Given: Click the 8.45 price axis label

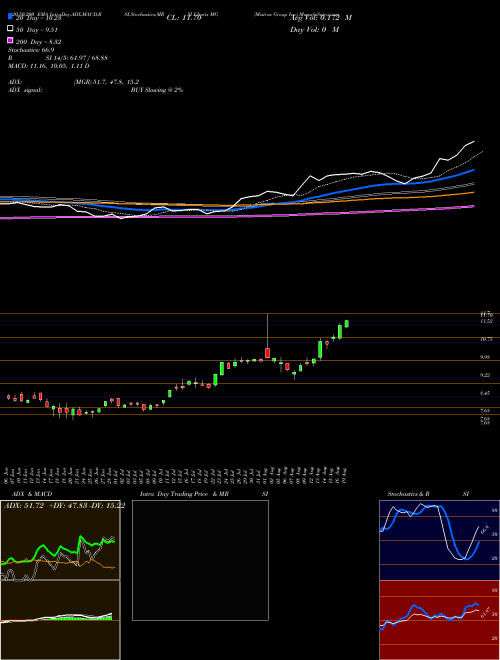Looking at the screenshot, I should [486, 393].
